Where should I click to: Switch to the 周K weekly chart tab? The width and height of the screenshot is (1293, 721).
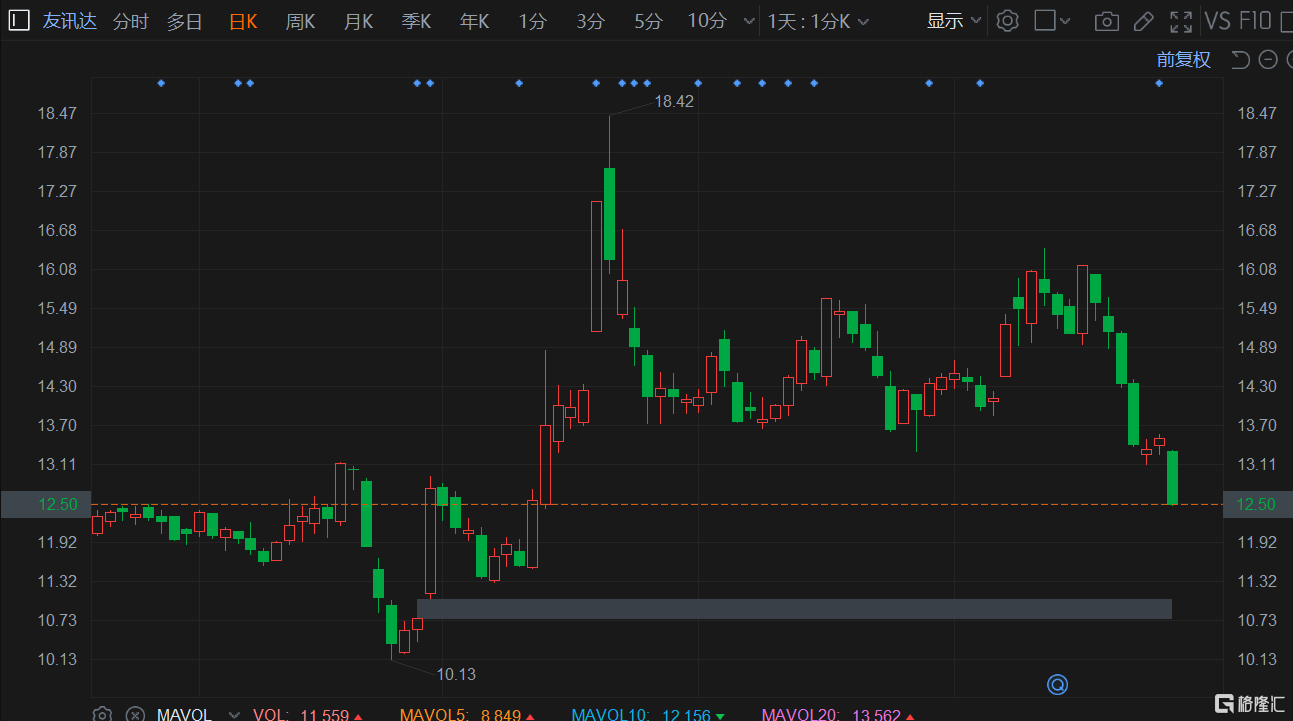tap(300, 20)
